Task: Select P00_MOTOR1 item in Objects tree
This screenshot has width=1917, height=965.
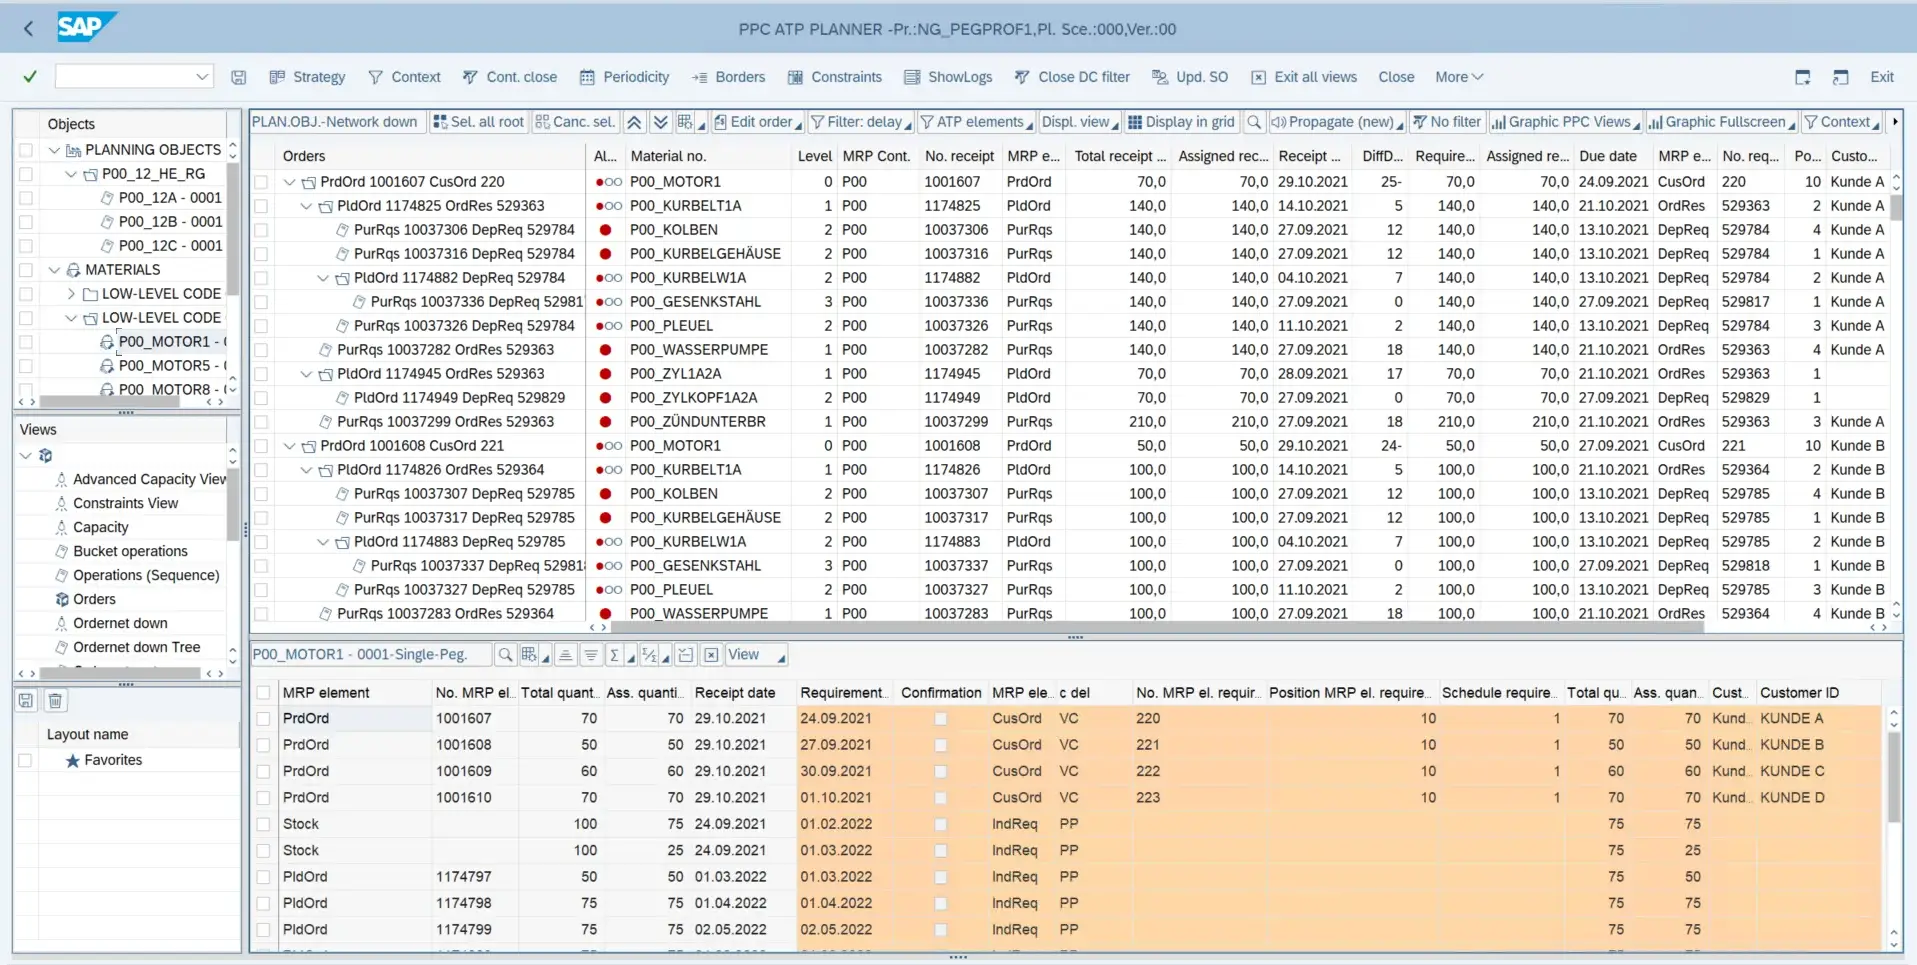Action: click(164, 342)
